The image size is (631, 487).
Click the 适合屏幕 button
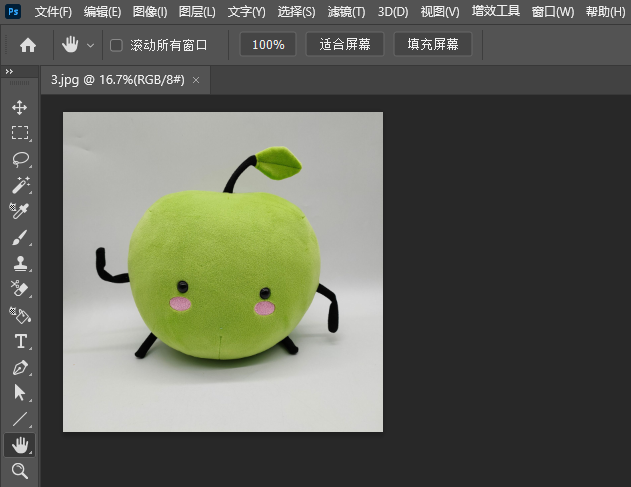pyautogui.click(x=345, y=44)
